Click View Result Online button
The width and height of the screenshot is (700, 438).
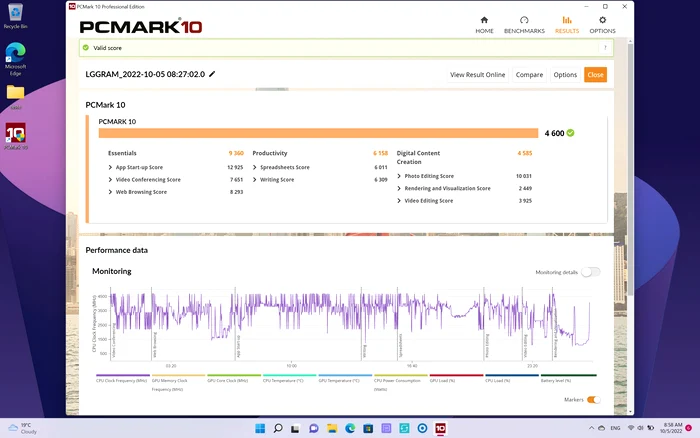click(477, 75)
